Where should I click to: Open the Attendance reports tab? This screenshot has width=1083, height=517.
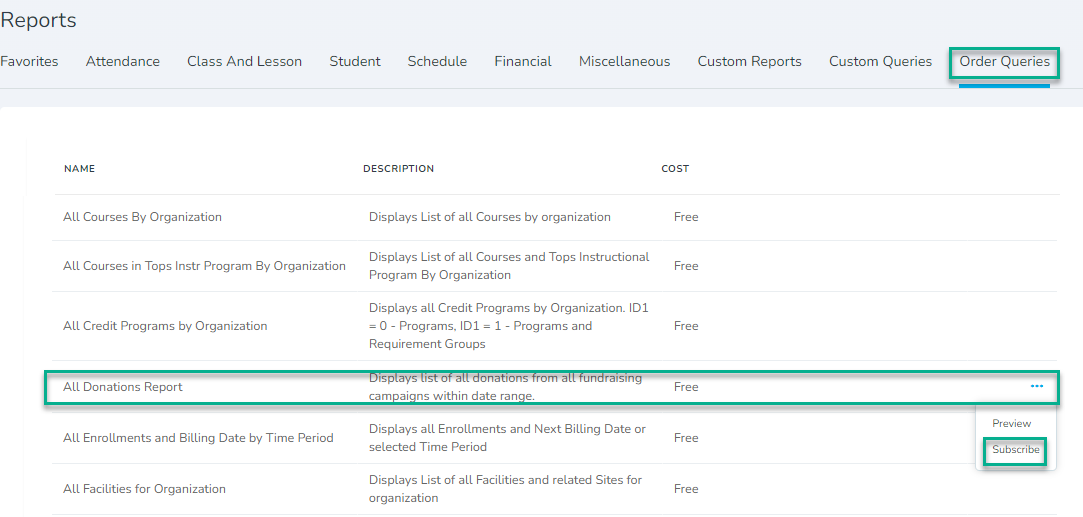click(123, 61)
